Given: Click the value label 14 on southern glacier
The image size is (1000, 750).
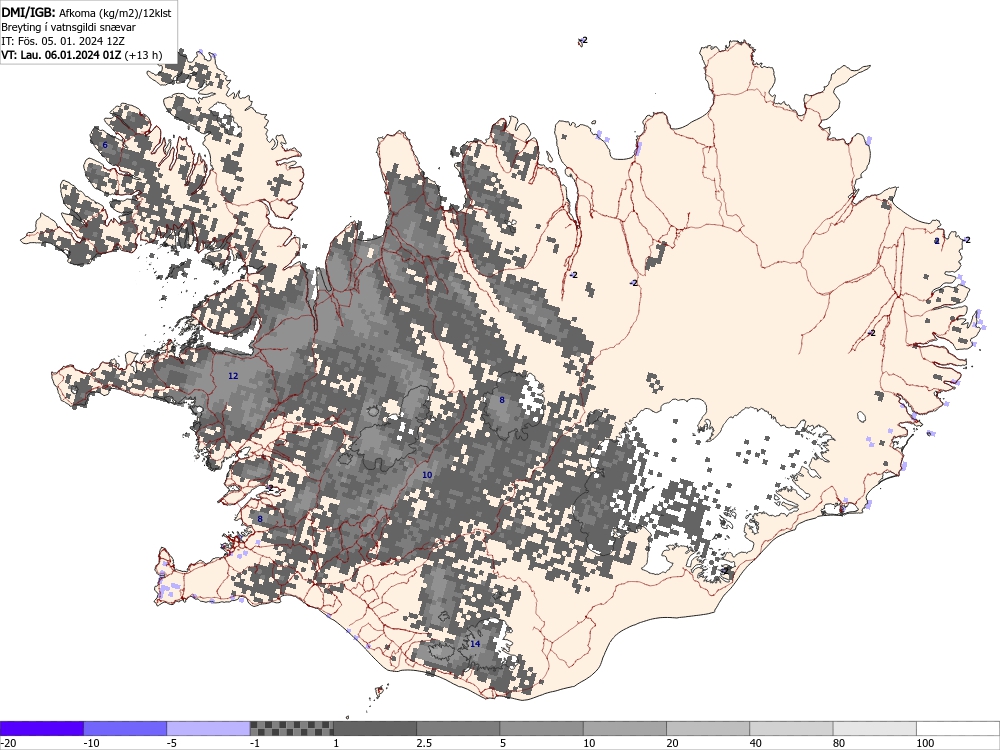Looking at the screenshot, I should click(475, 644).
